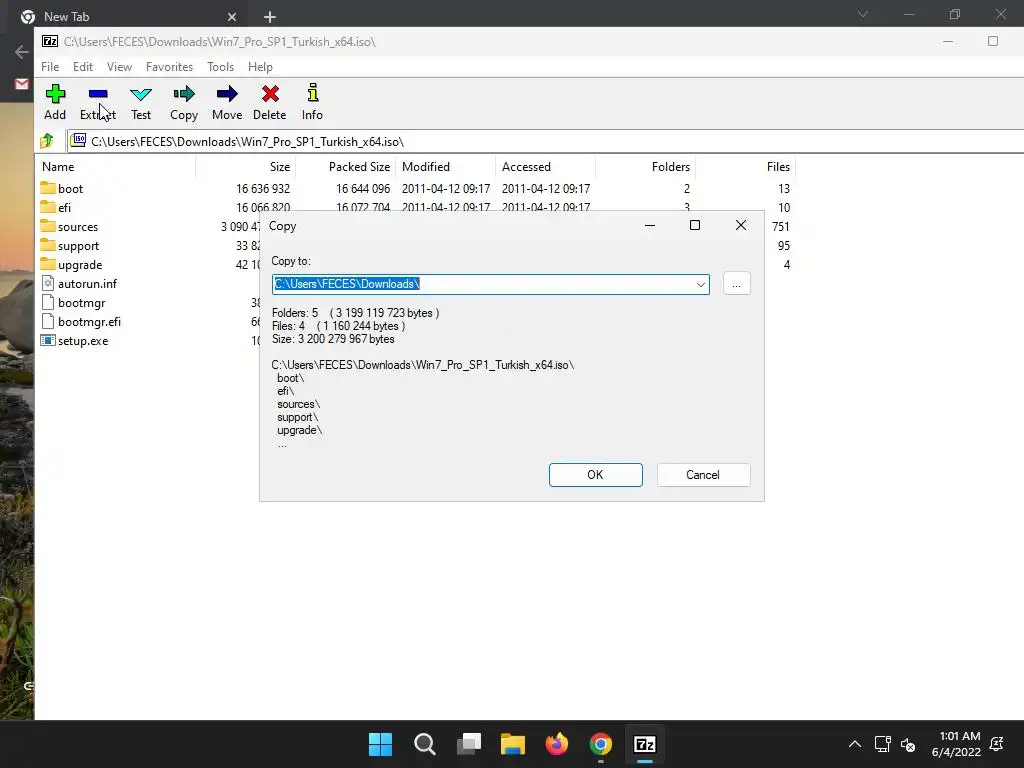Sort by Packed Size column

pyautogui.click(x=345, y=167)
